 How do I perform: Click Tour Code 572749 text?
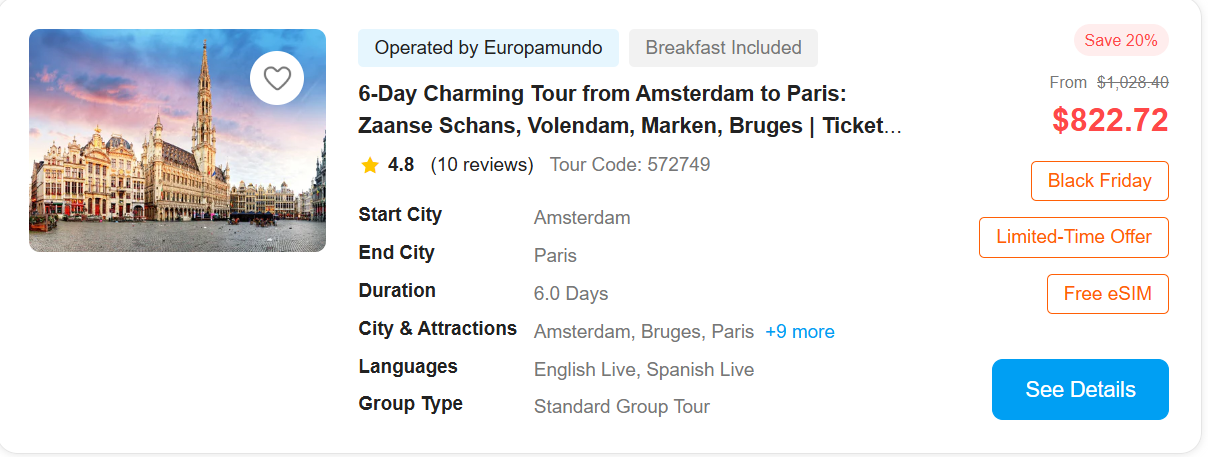click(630, 165)
